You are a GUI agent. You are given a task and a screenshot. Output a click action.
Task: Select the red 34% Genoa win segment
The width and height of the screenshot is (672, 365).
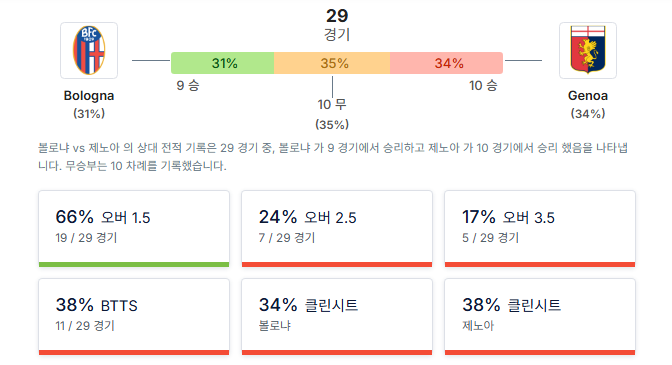(x=447, y=63)
